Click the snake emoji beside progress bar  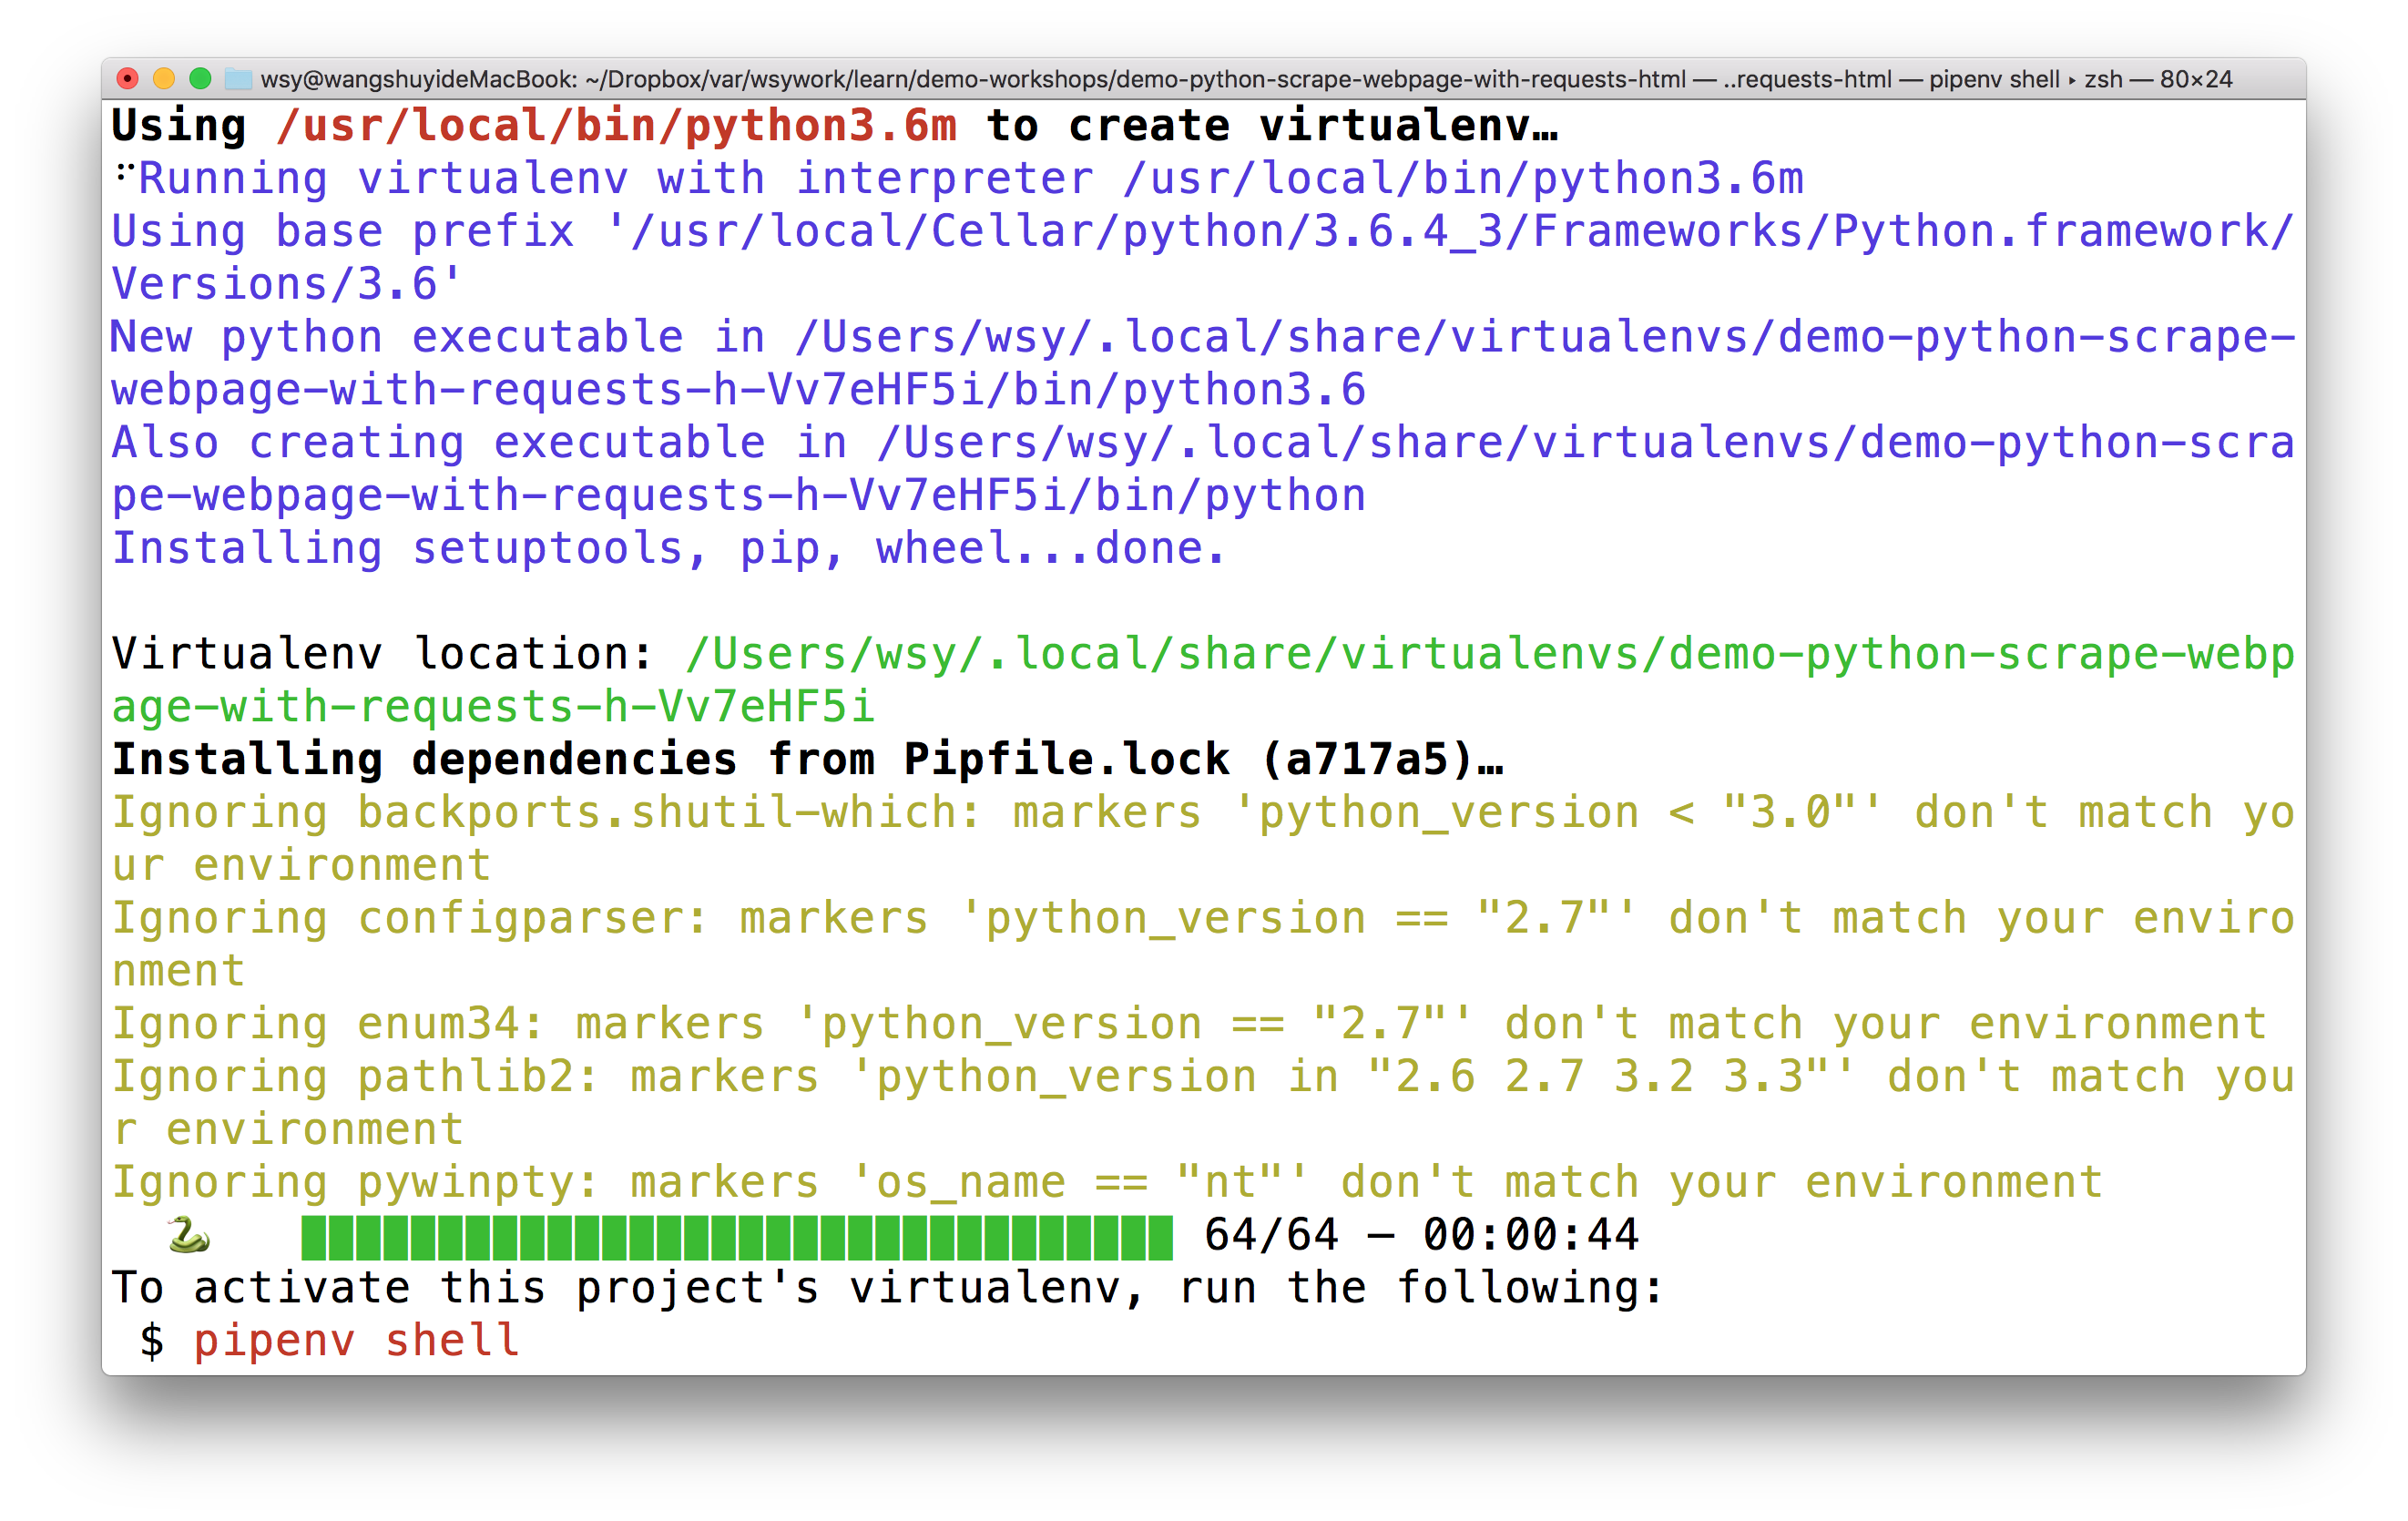188,1235
